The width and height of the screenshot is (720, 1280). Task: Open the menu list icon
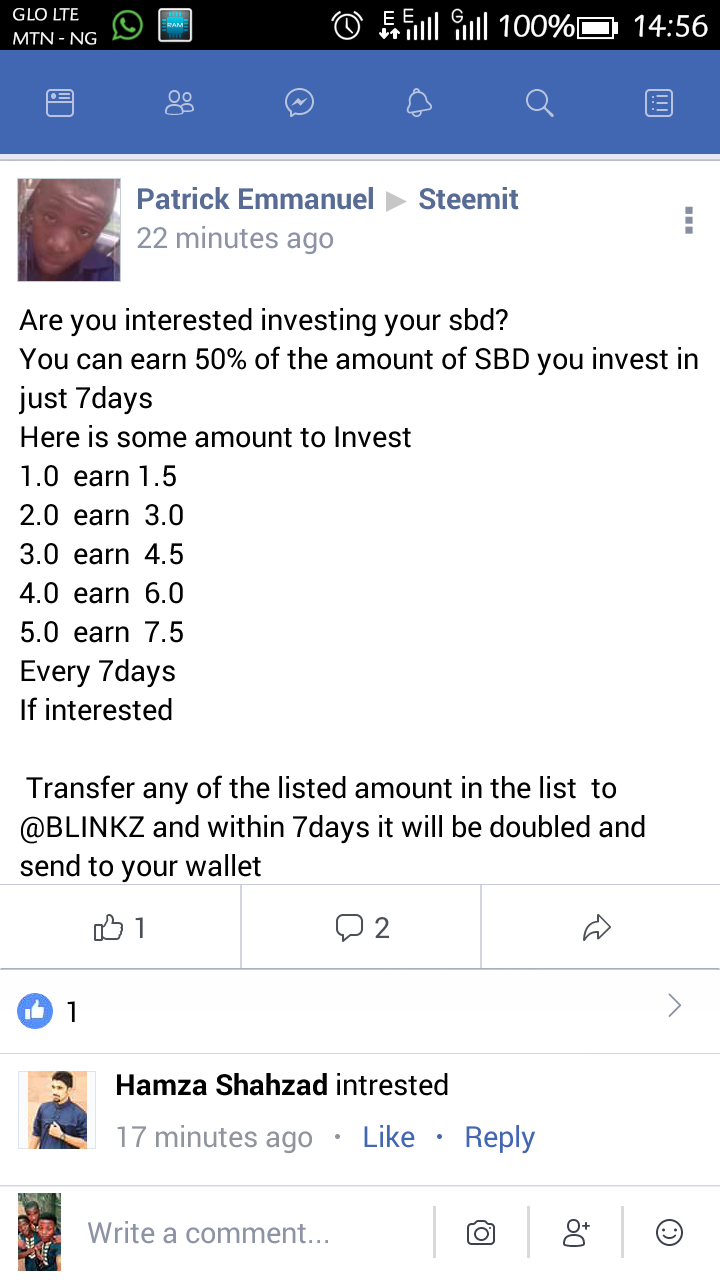pyautogui.click(x=659, y=102)
